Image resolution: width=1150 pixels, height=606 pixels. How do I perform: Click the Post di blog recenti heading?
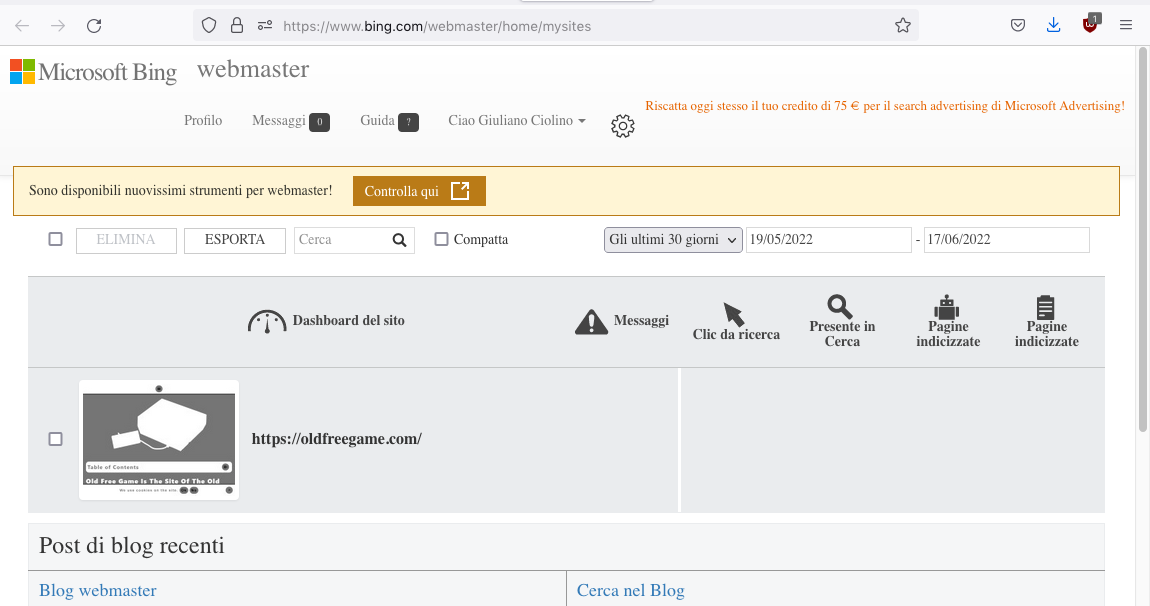click(x=131, y=546)
